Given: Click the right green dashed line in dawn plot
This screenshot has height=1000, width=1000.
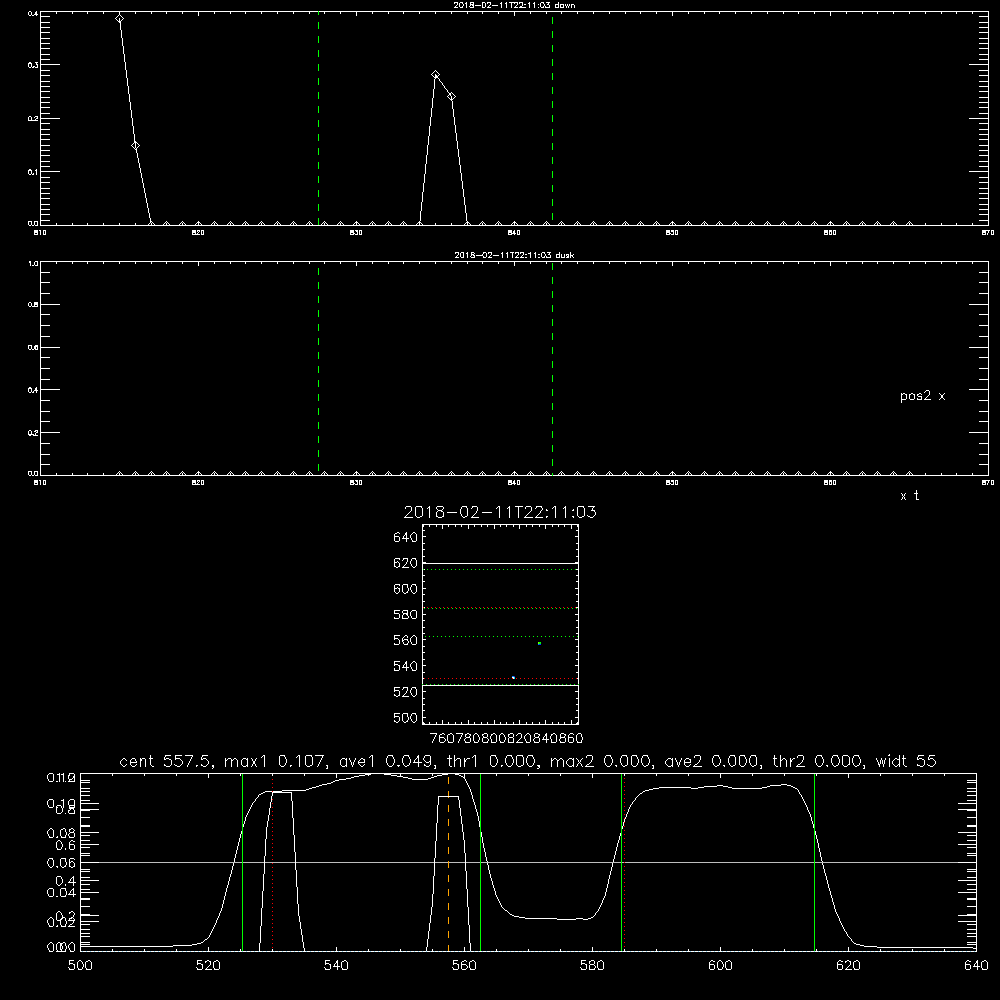Looking at the screenshot, I should pos(552,118).
